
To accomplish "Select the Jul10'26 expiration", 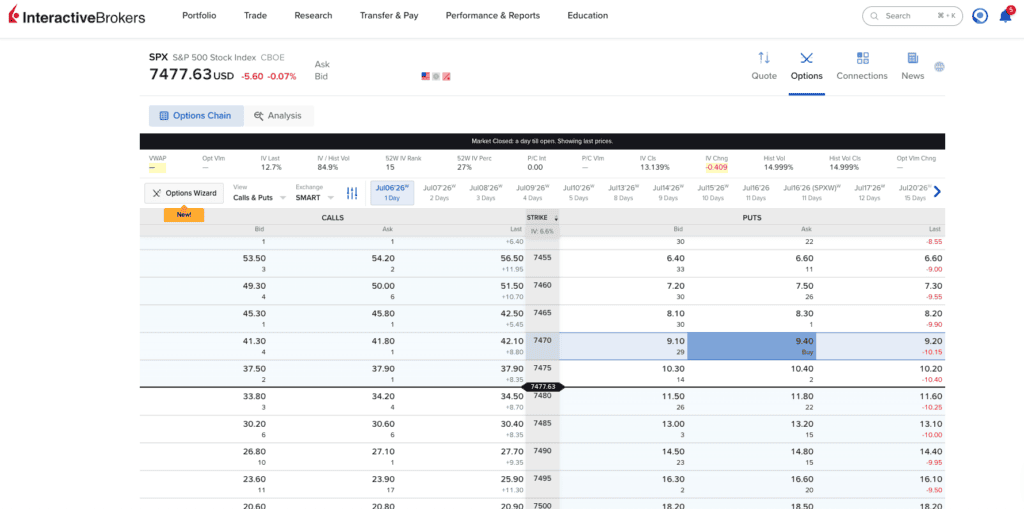I will click(x=579, y=192).
